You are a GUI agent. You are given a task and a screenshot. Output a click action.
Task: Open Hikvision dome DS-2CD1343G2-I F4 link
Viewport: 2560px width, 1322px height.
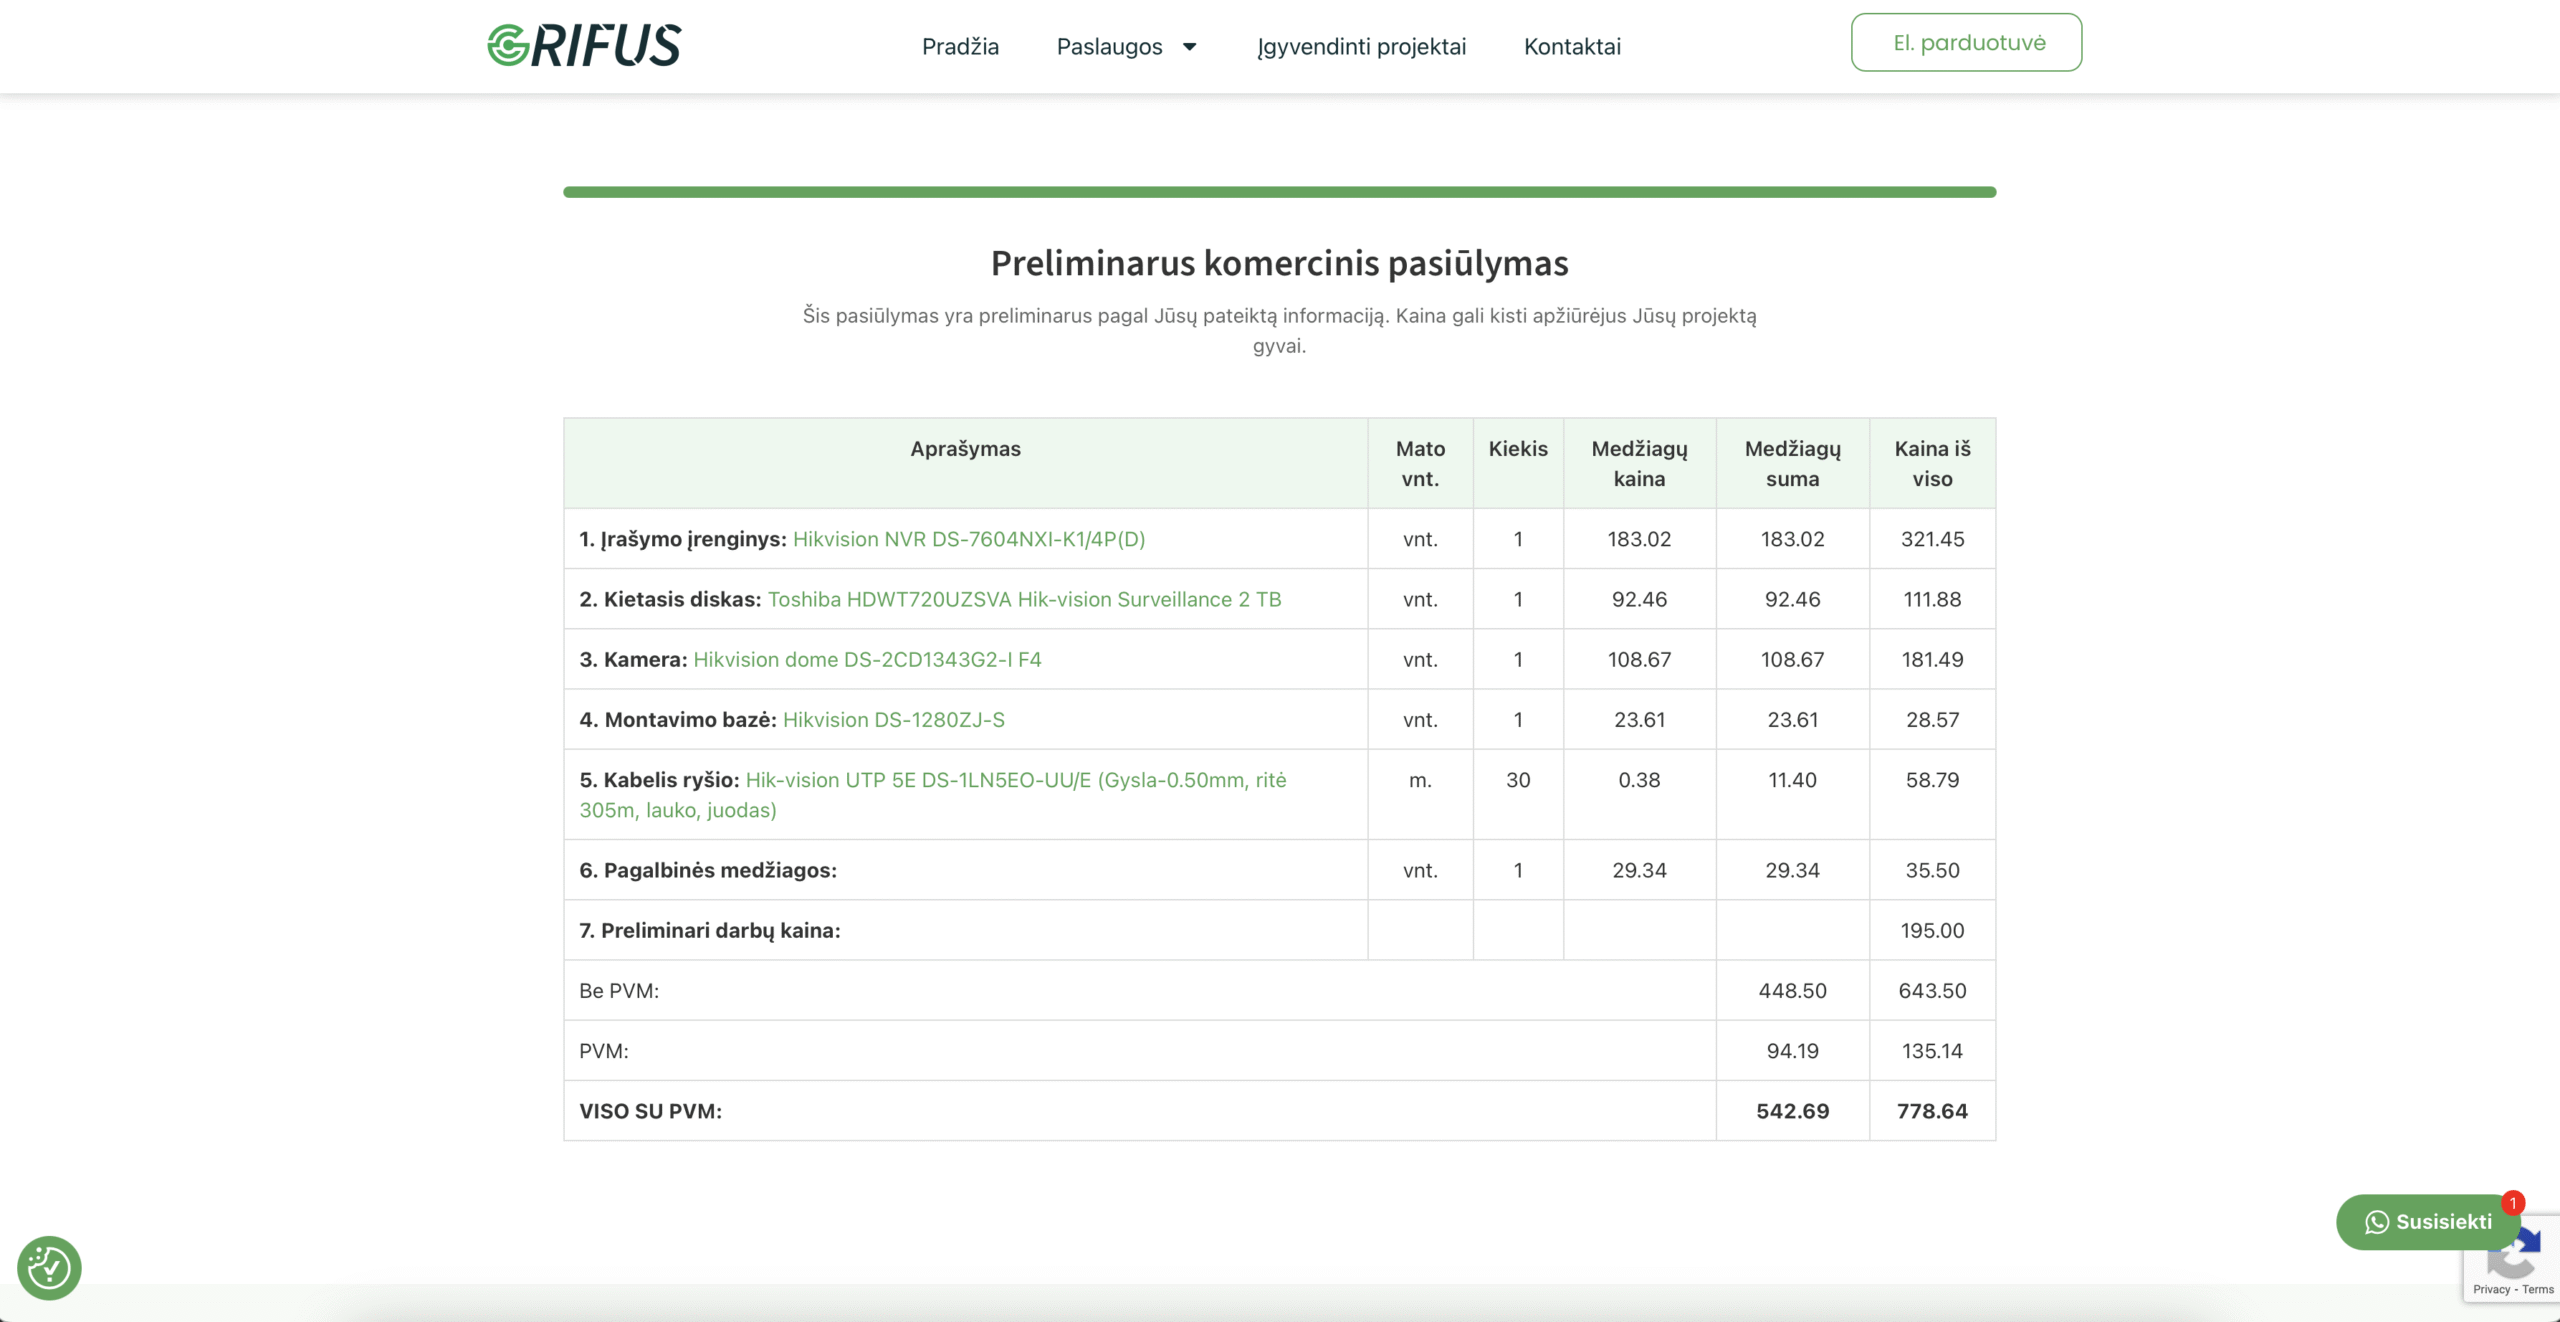click(867, 659)
